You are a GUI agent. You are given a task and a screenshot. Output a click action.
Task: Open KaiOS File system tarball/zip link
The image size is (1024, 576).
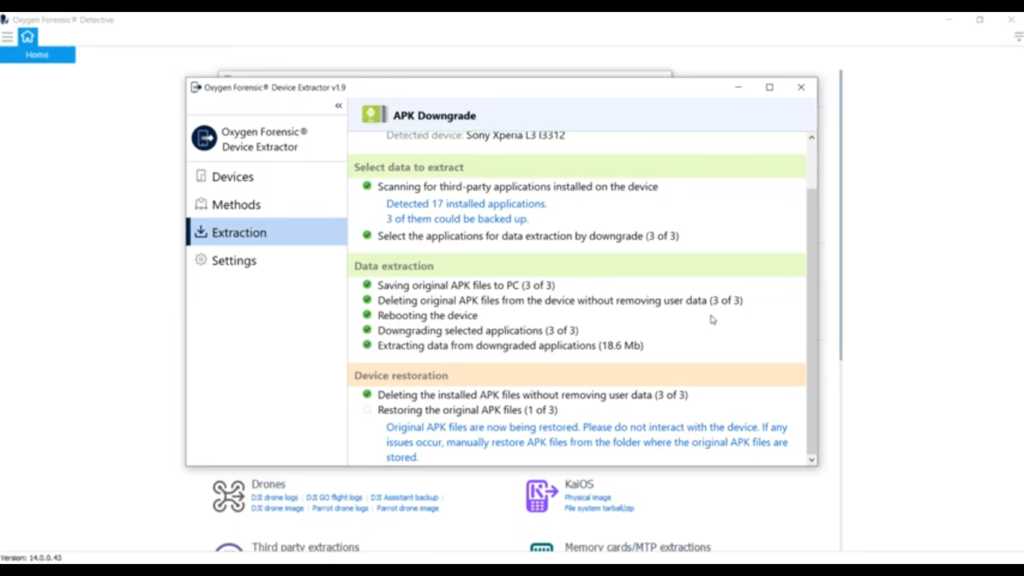(x=600, y=508)
